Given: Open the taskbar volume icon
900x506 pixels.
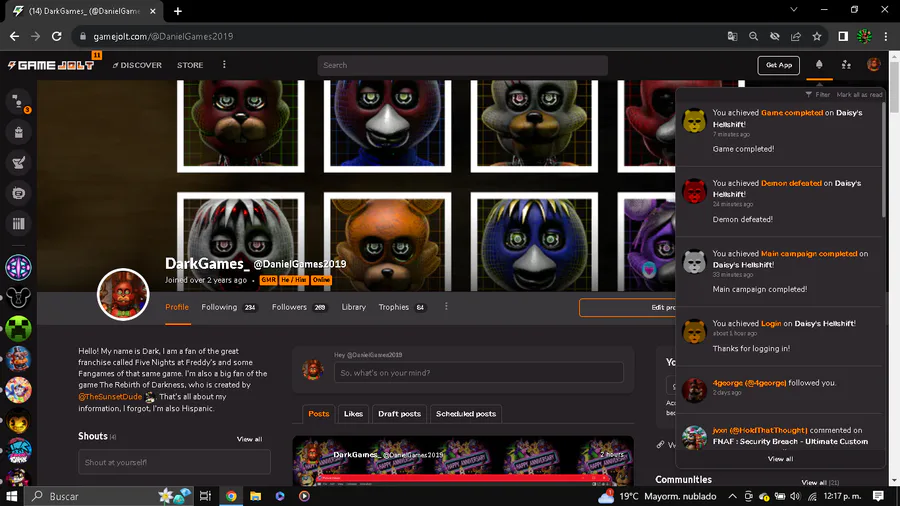Looking at the screenshot, I should (796, 496).
